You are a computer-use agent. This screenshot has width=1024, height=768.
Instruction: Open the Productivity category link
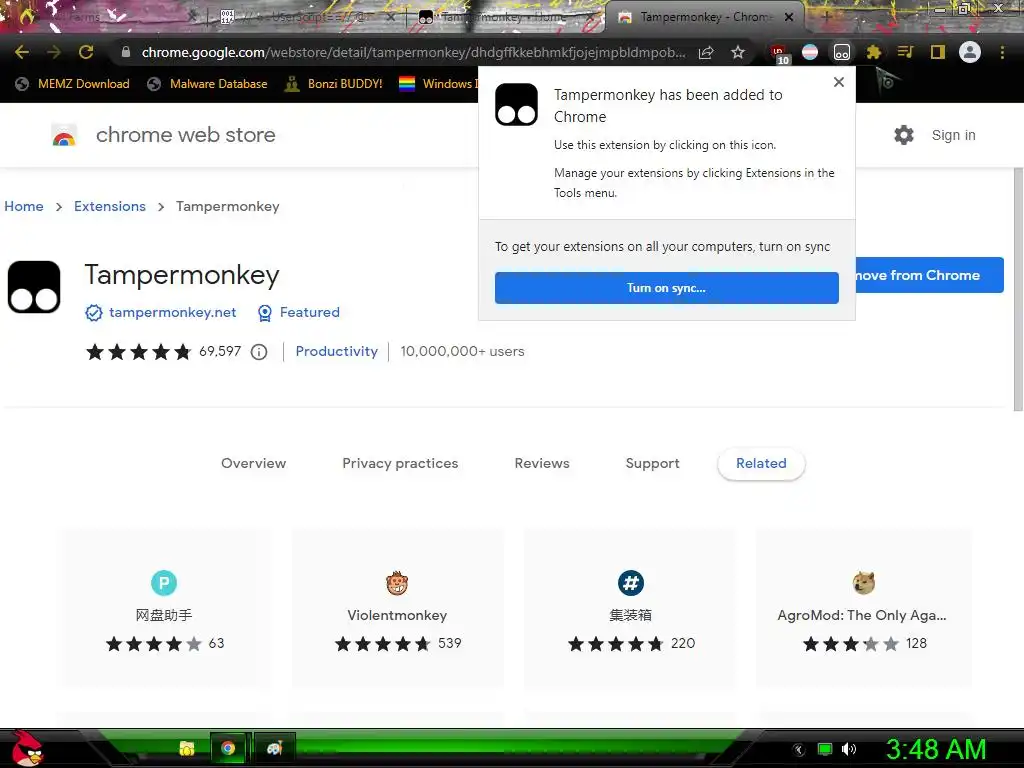pyautogui.click(x=337, y=351)
